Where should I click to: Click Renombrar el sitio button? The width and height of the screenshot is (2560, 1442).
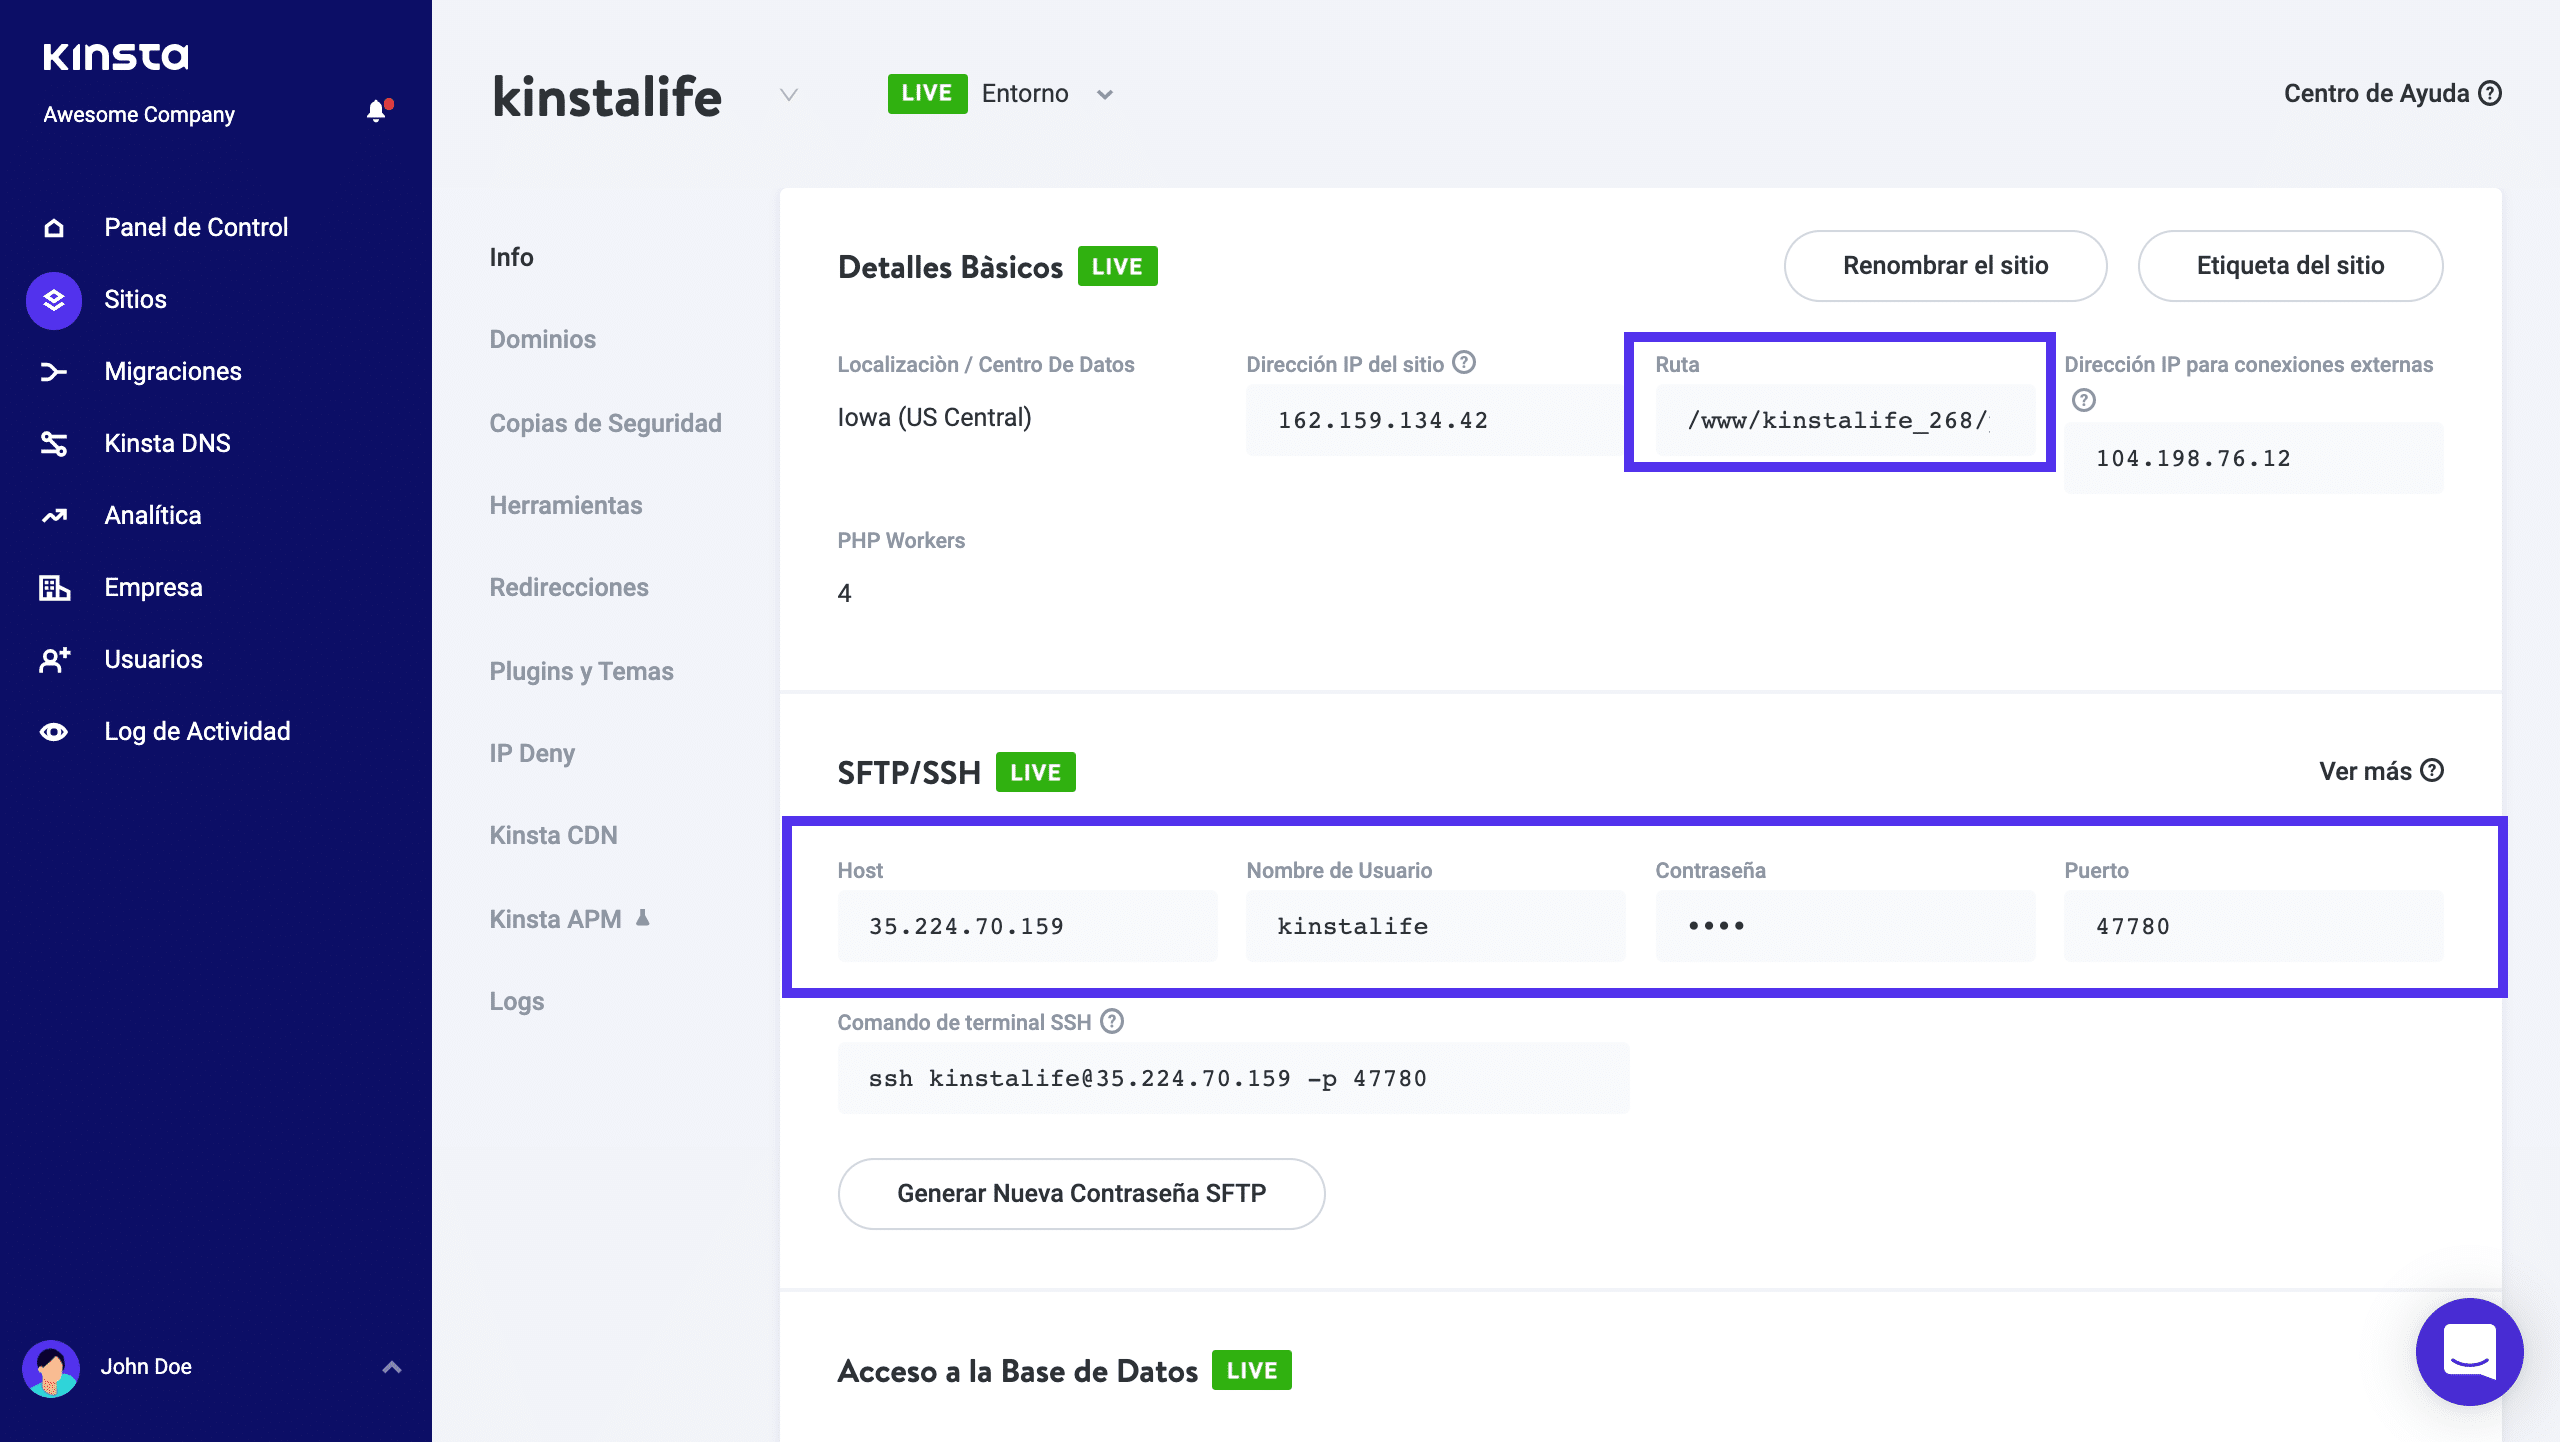pos(1945,266)
